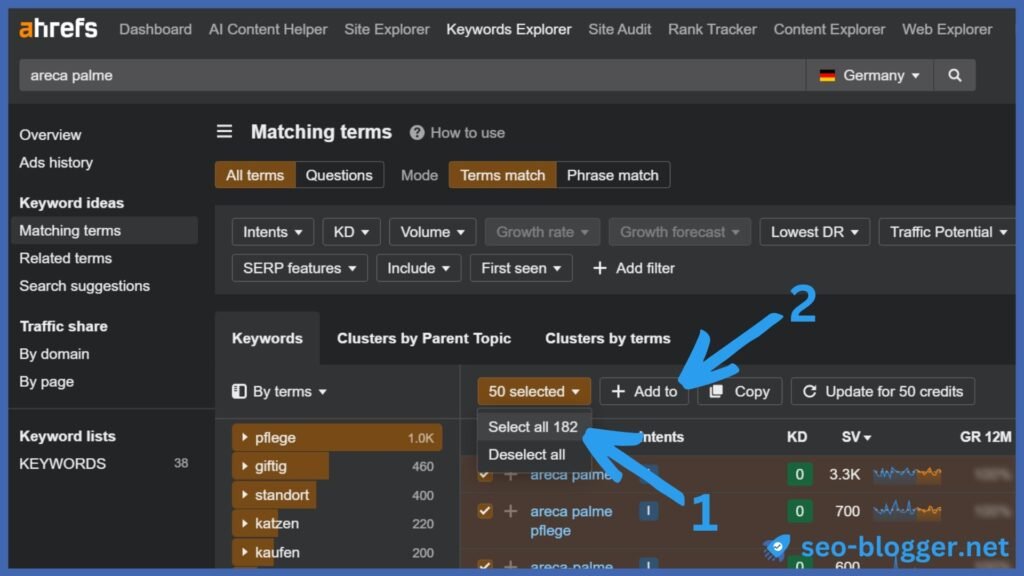Open Web Explorer
The width and height of the screenshot is (1024, 576).
coord(947,29)
